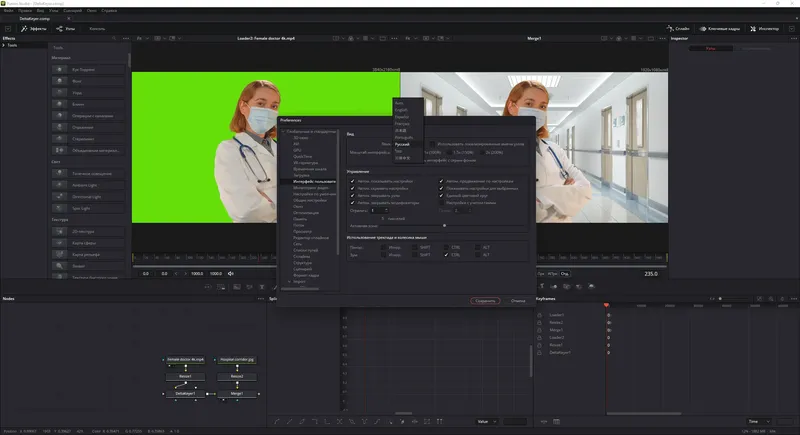The width and height of the screenshot is (800, 435).
Task: Open the Консоль button in toolbar
Action: (x=97, y=29)
